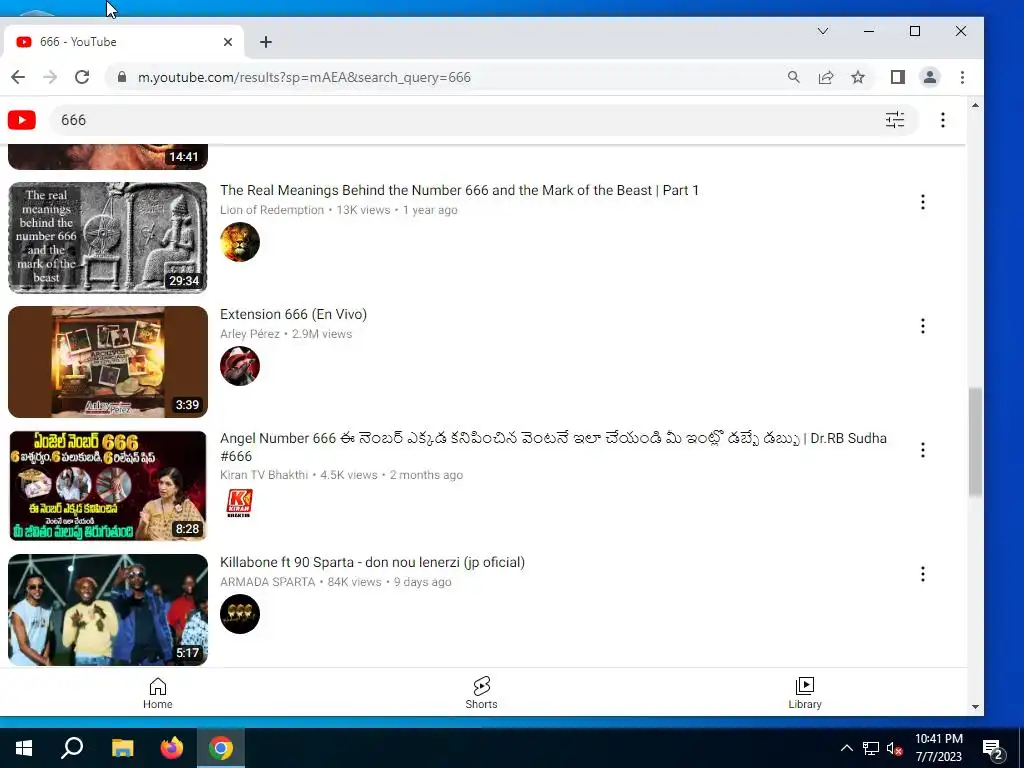This screenshot has width=1024, height=768.
Task: Open options for Extension 666 (En Vivo)
Action: (x=922, y=326)
